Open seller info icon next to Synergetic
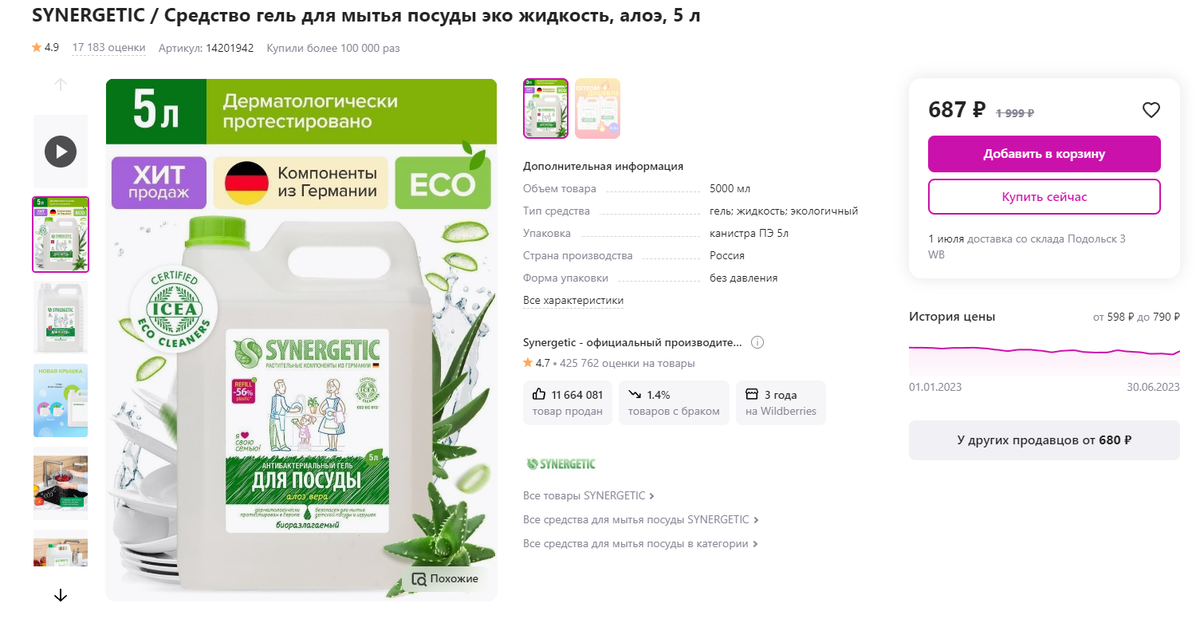 [757, 342]
